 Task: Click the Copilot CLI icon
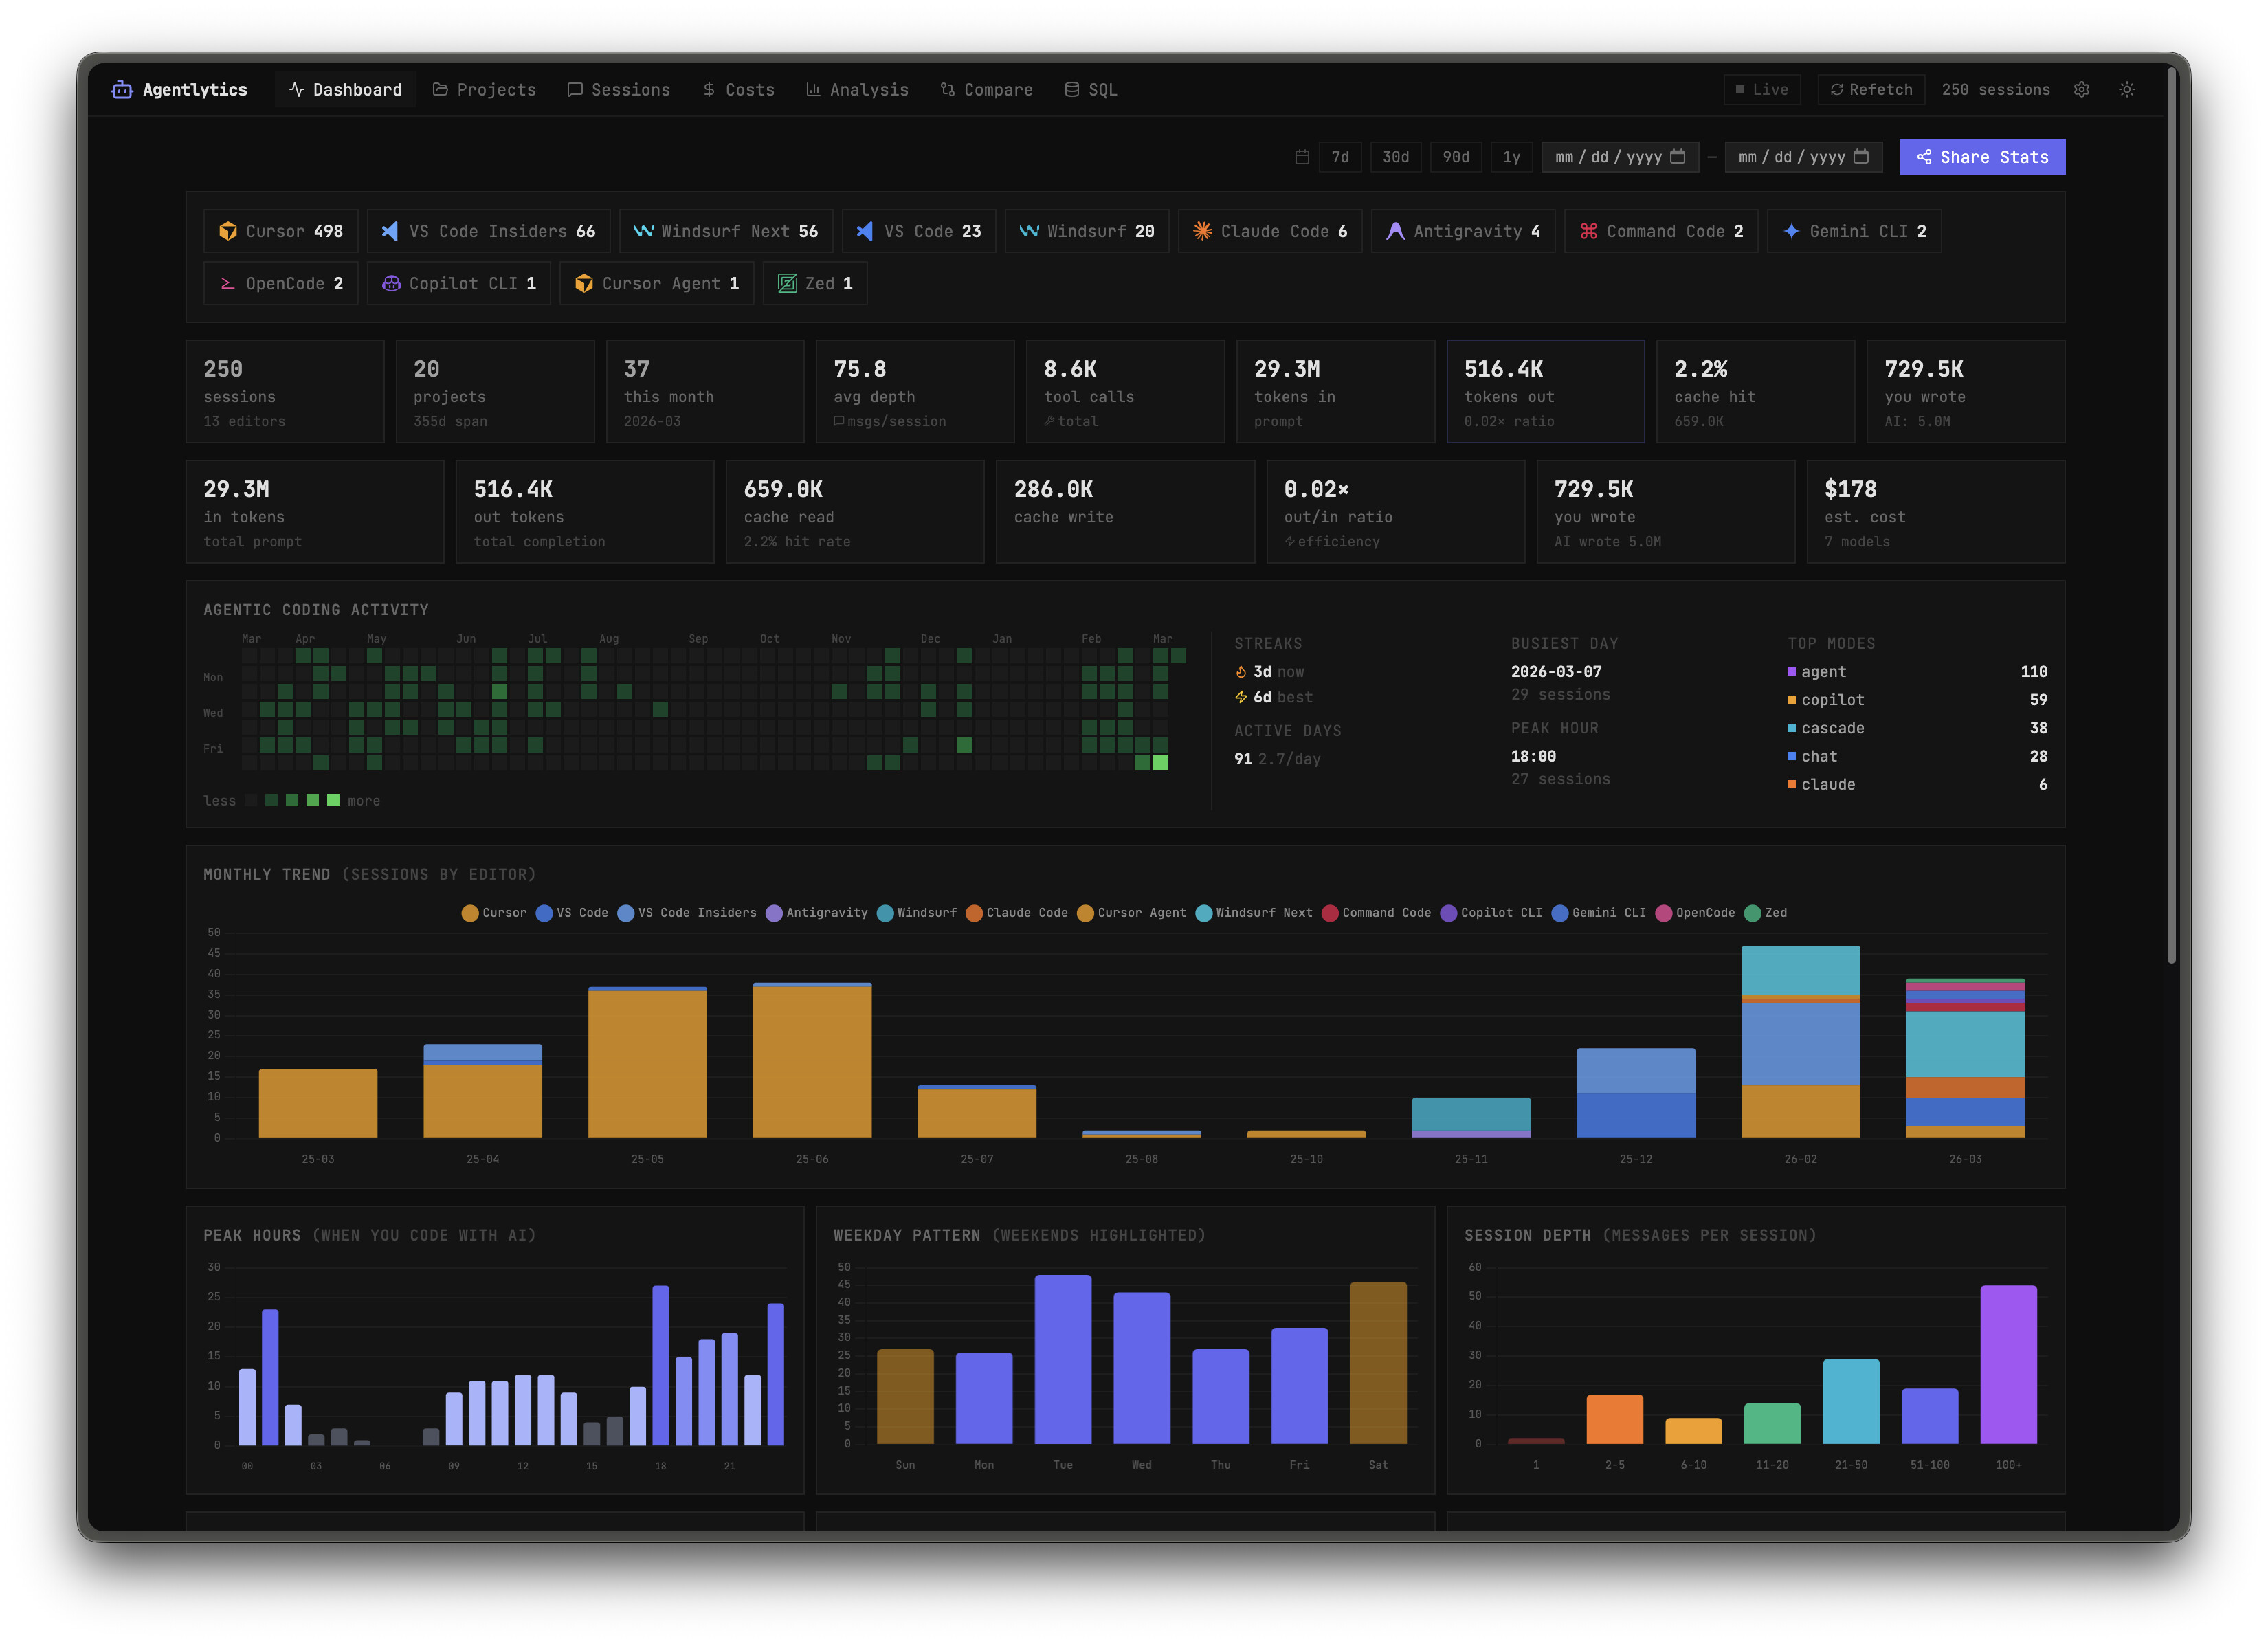click(x=391, y=284)
